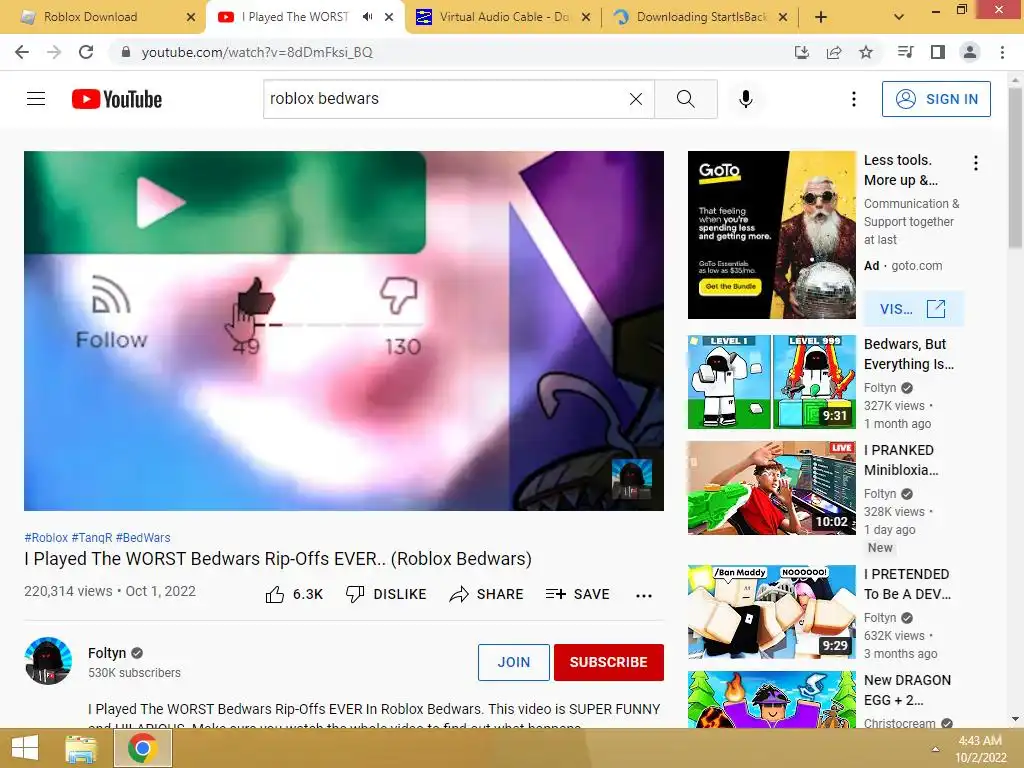Image resolution: width=1024 pixels, height=768 pixels.
Task: Open the Windows Start button
Action: pos(25,748)
